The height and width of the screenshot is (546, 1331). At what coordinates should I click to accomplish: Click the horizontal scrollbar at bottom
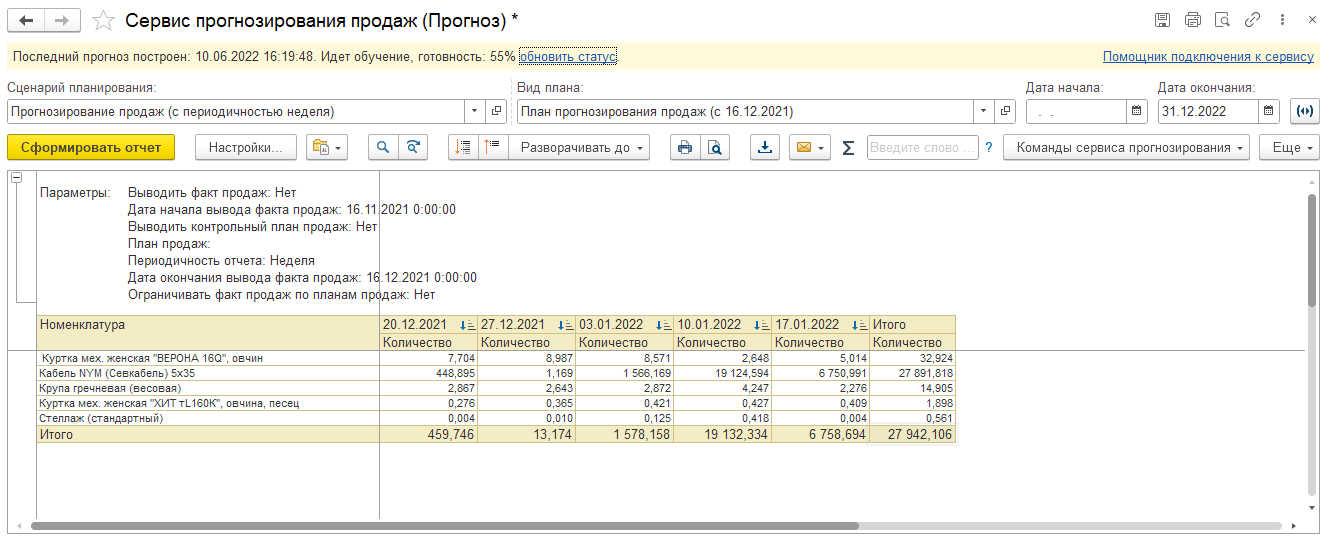444,525
